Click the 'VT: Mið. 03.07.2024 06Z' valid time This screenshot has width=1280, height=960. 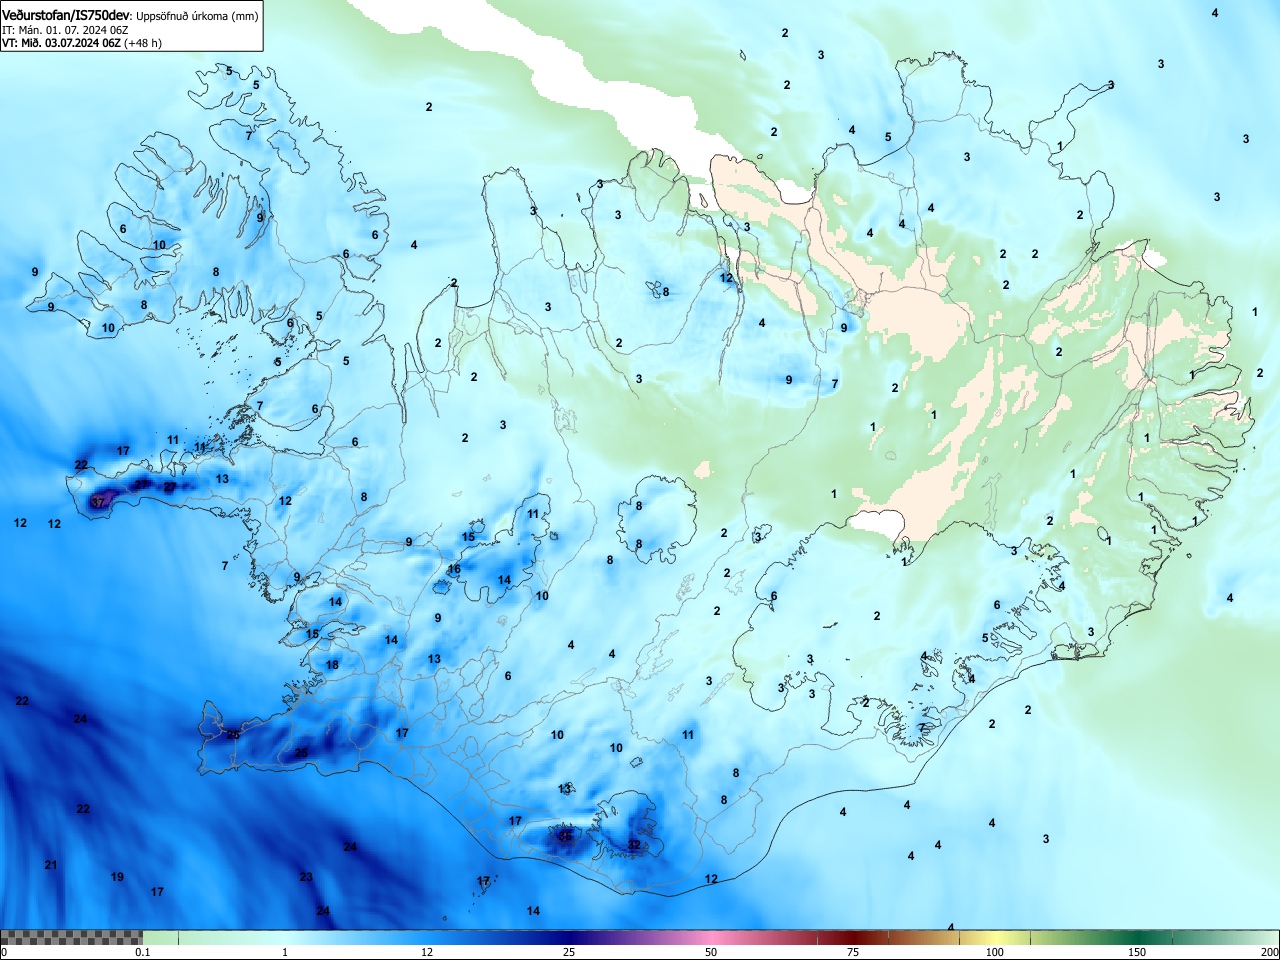click(x=62, y=43)
